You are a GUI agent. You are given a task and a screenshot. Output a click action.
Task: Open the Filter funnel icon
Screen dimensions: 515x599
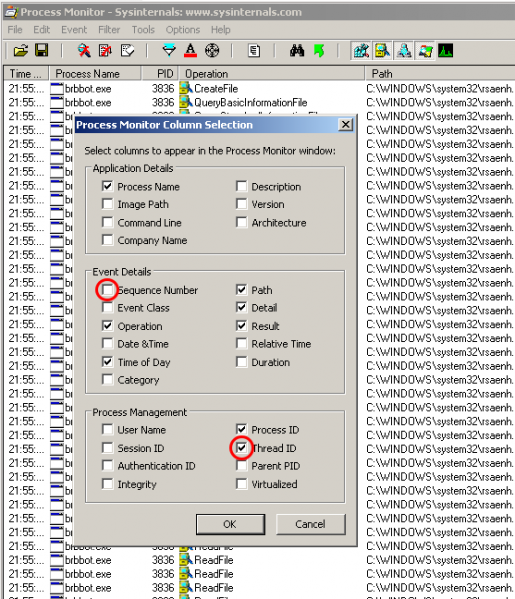tap(169, 50)
